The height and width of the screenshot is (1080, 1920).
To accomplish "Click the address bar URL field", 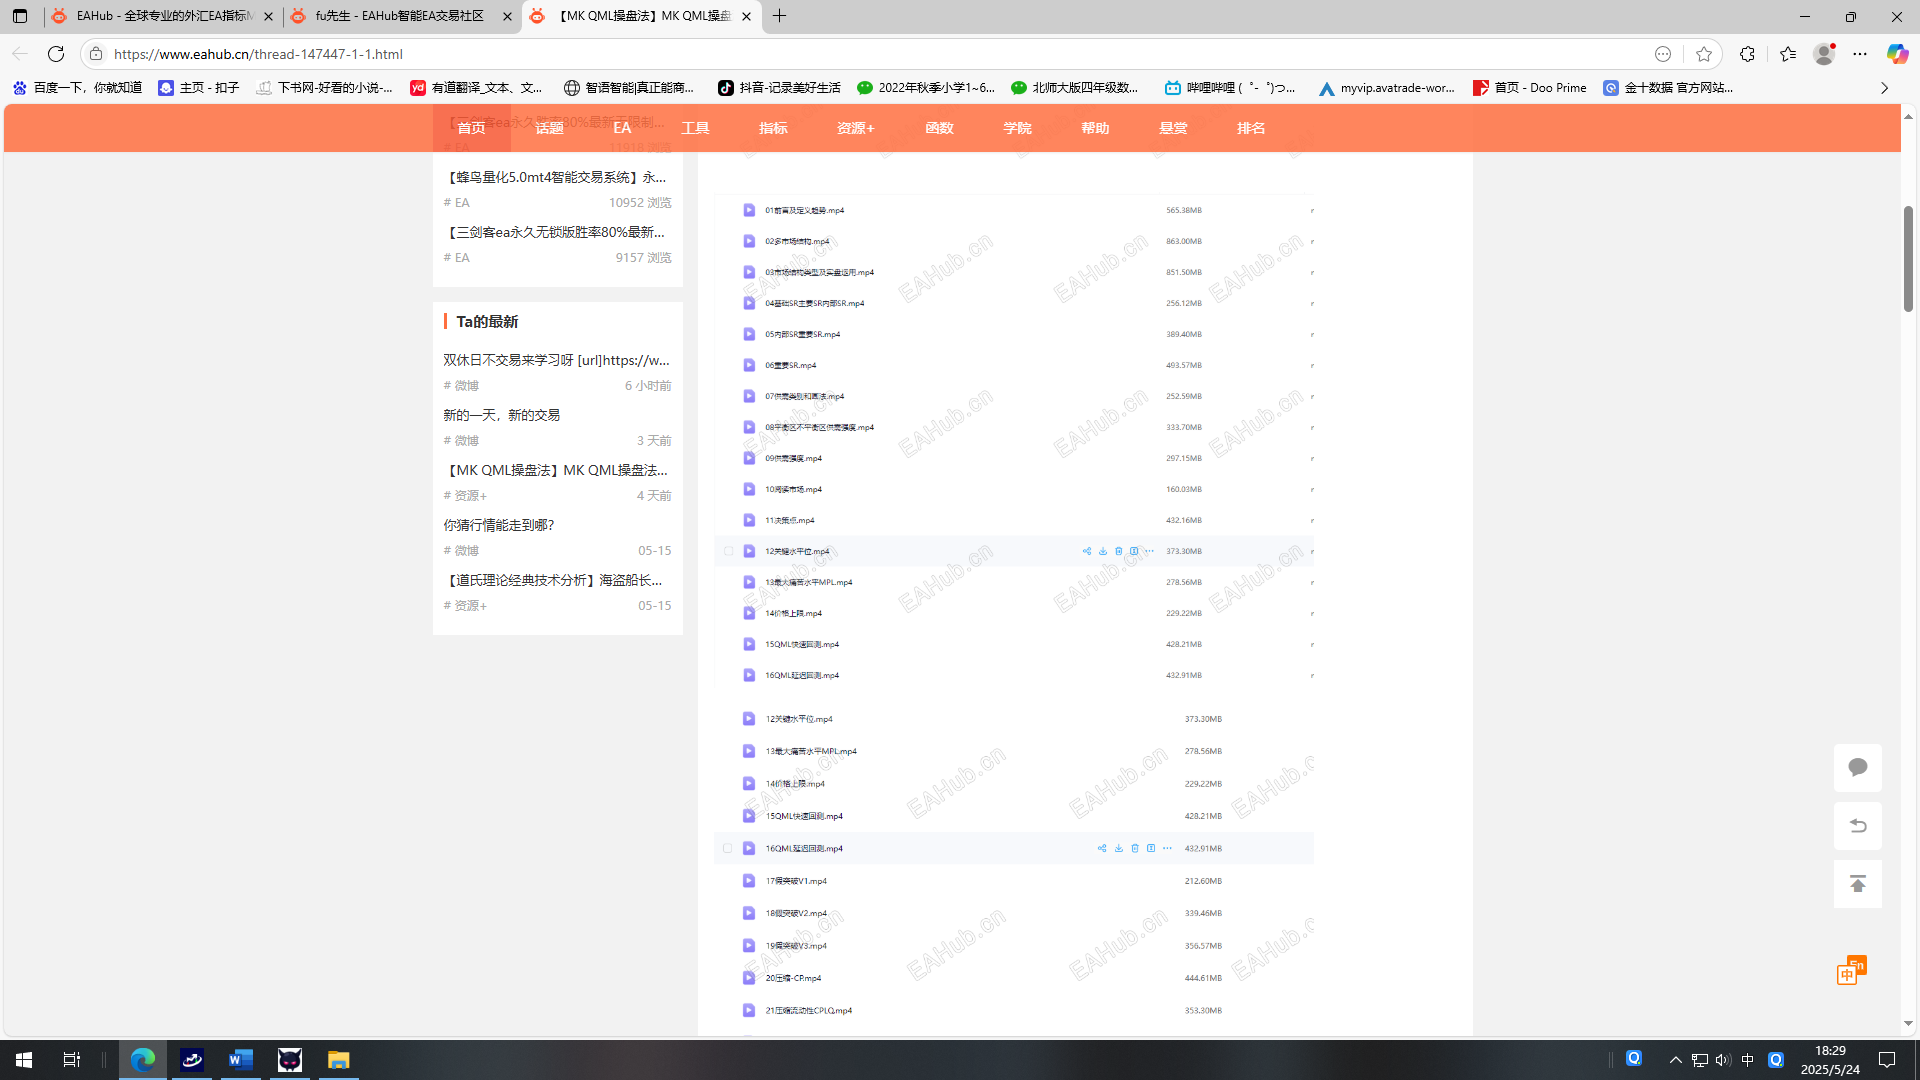I will (870, 54).
